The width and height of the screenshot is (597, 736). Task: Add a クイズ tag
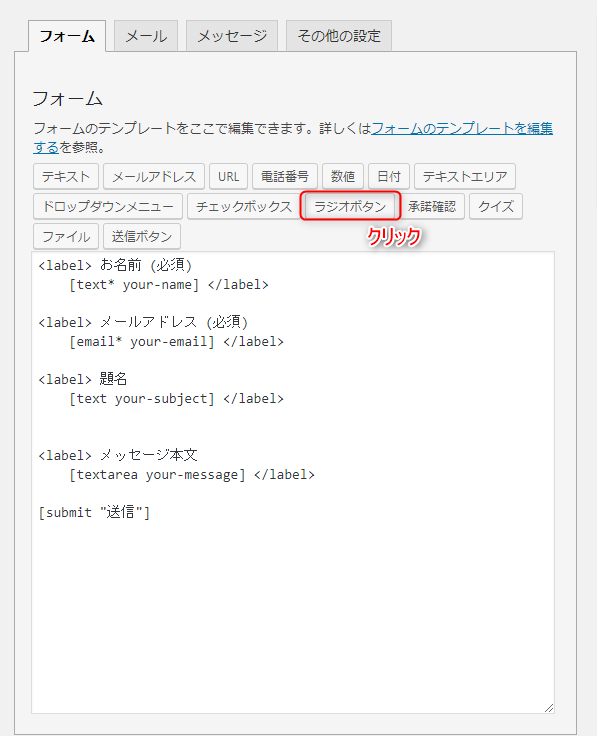tap(496, 207)
